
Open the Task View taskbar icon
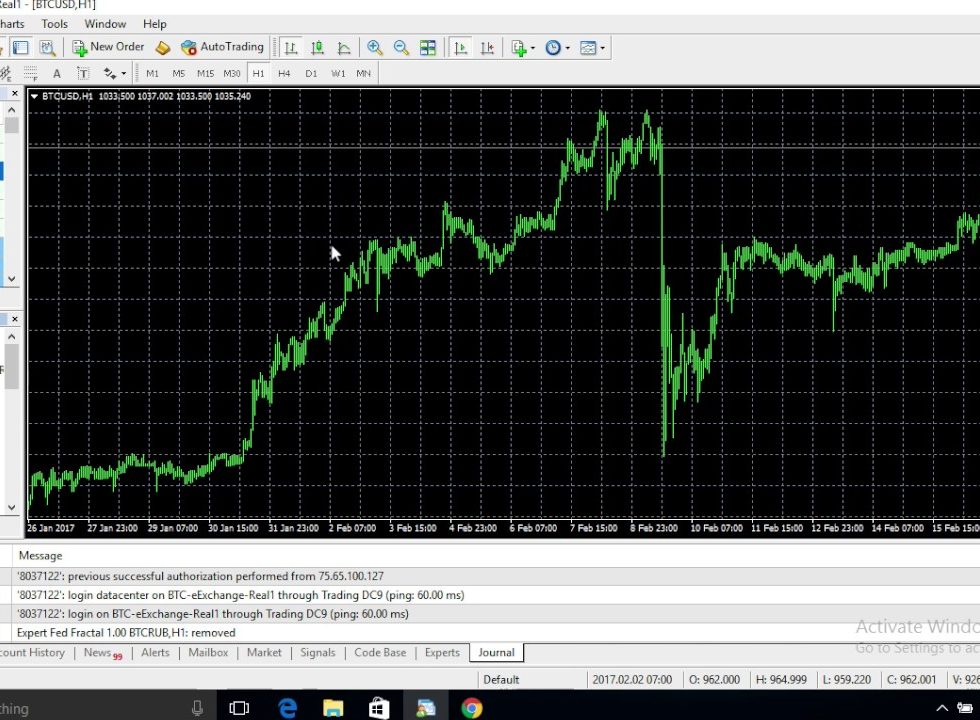point(239,708)
